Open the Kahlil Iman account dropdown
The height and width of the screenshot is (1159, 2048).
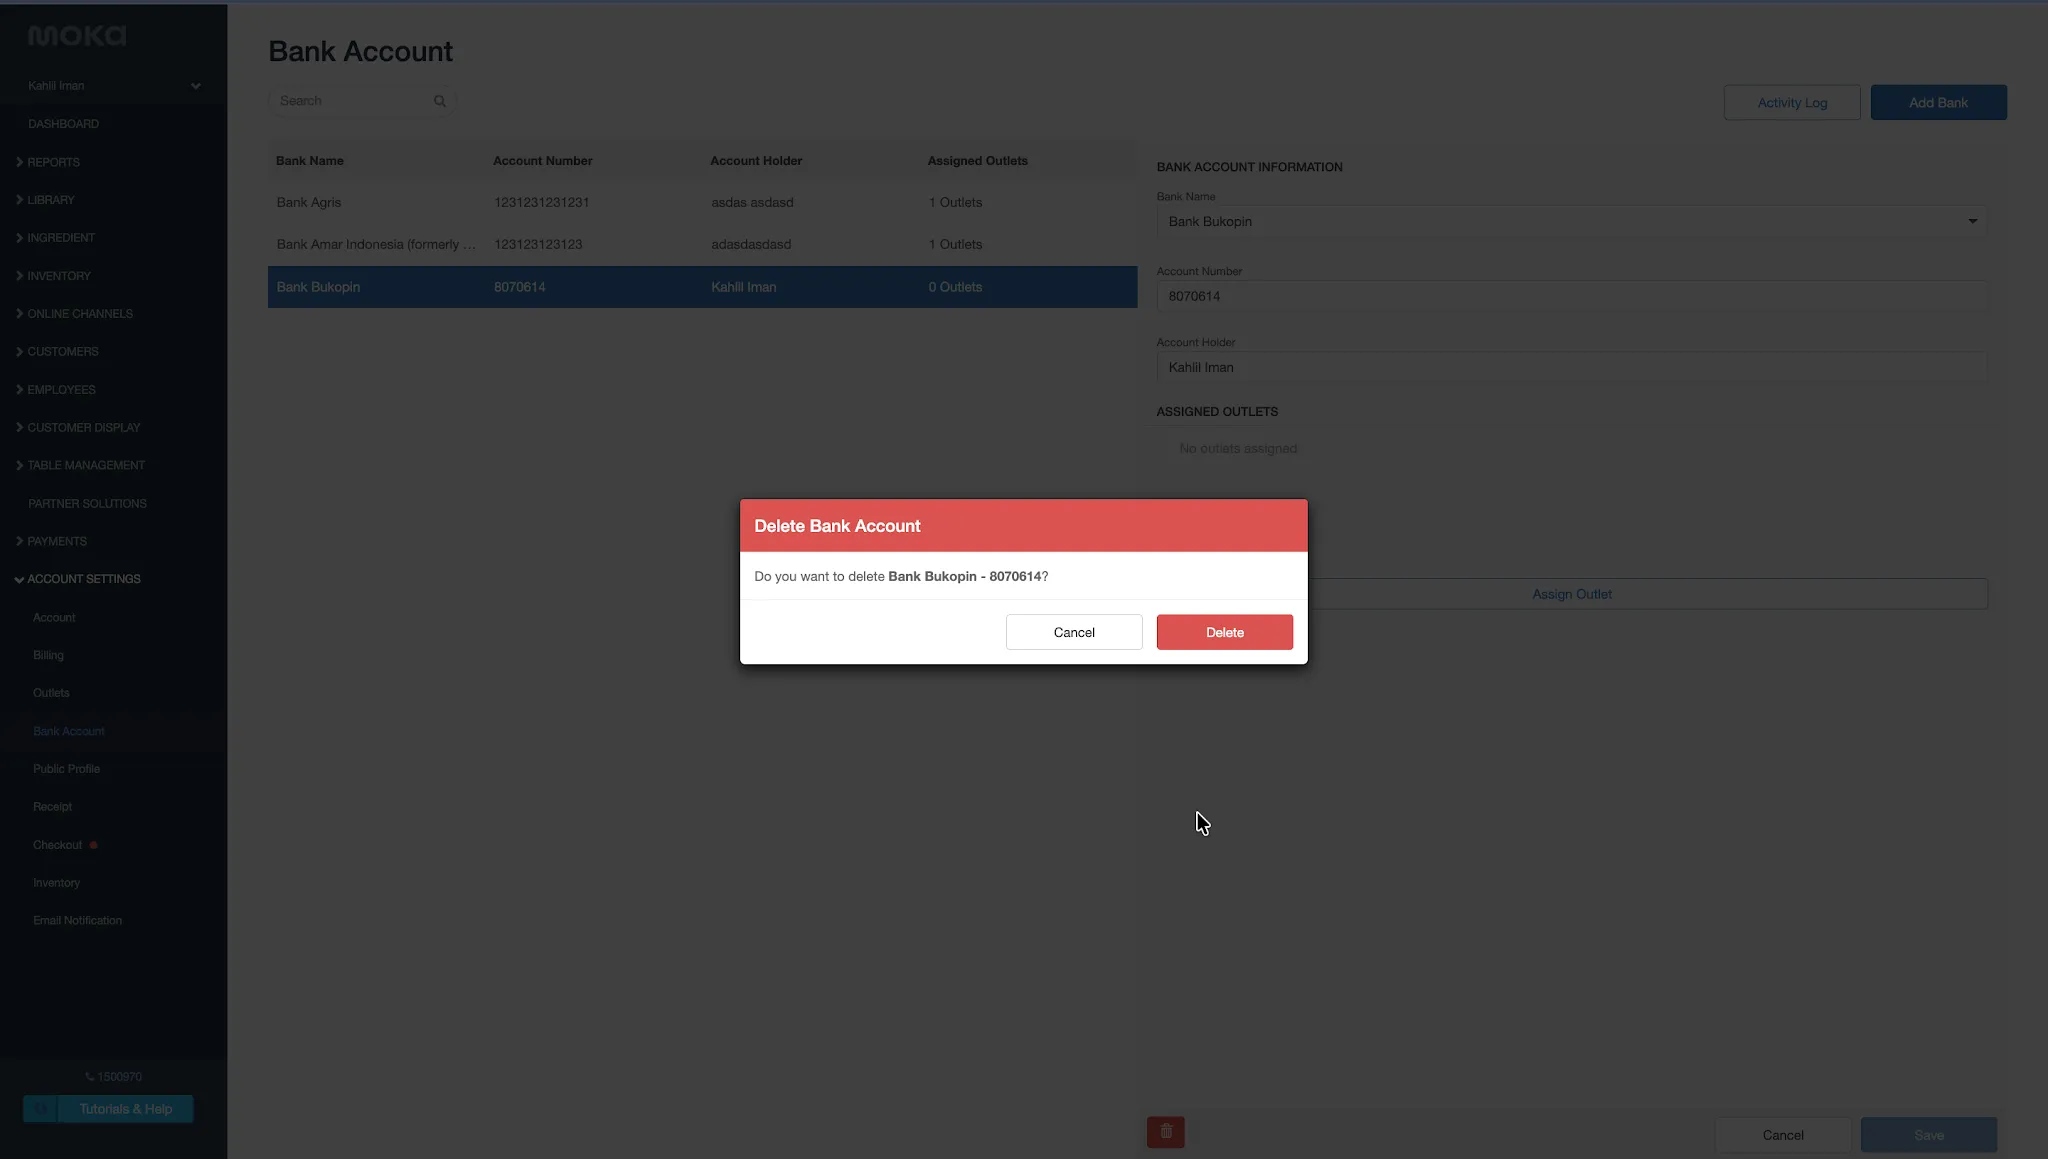tap(114, 86)
